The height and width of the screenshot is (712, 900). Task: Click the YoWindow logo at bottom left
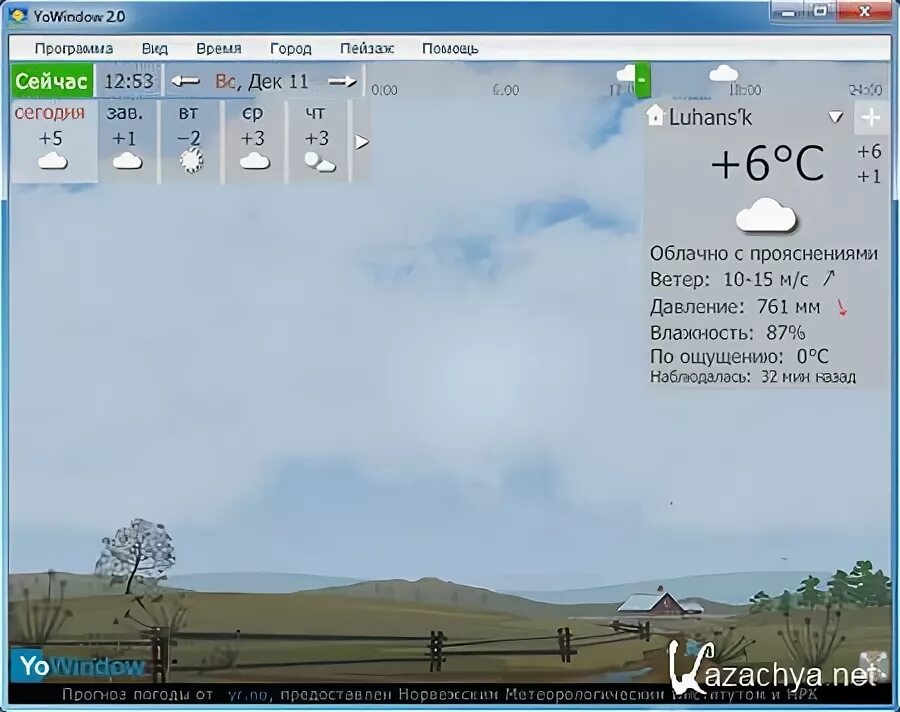point(80,665)
